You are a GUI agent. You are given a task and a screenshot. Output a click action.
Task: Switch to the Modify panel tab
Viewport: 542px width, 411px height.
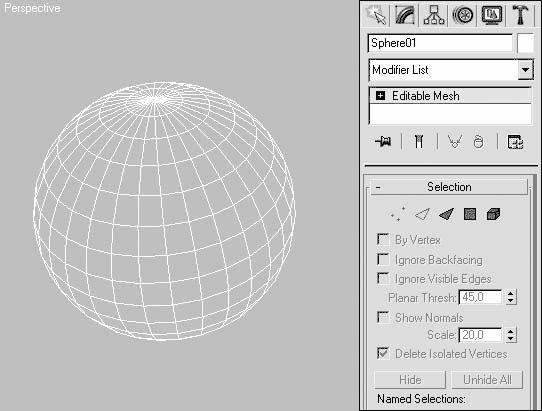tap(405, 15)
